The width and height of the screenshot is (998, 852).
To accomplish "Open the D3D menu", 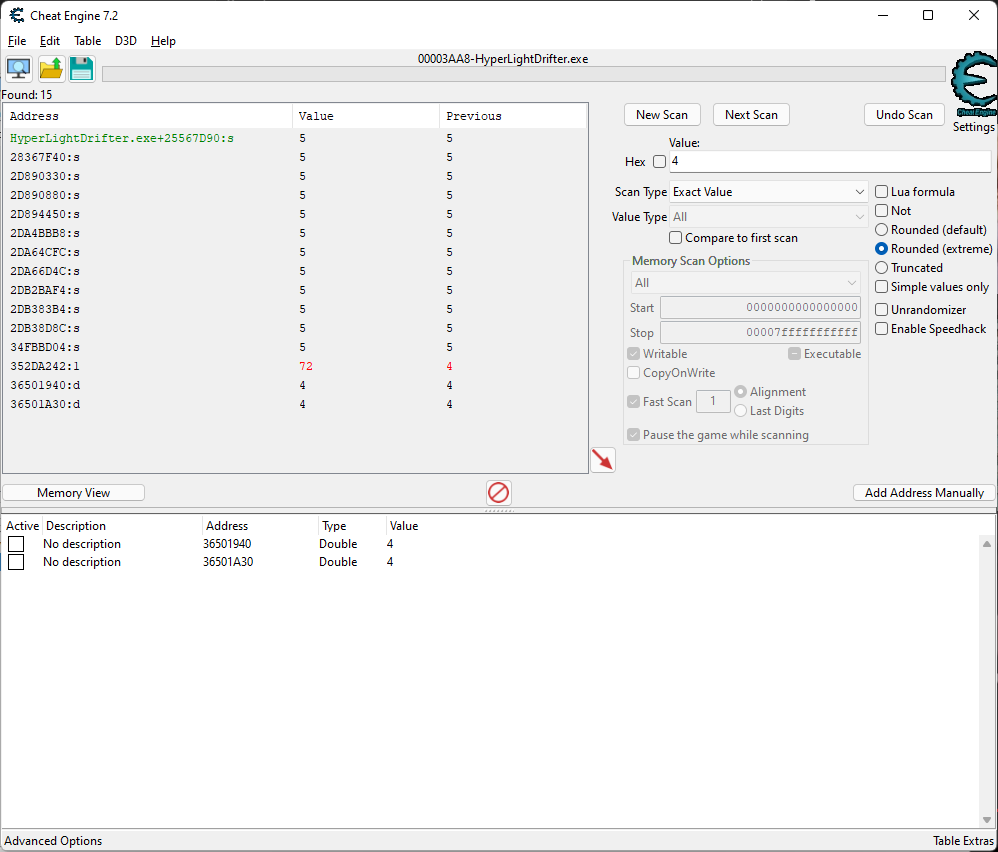I will [126, 41].
